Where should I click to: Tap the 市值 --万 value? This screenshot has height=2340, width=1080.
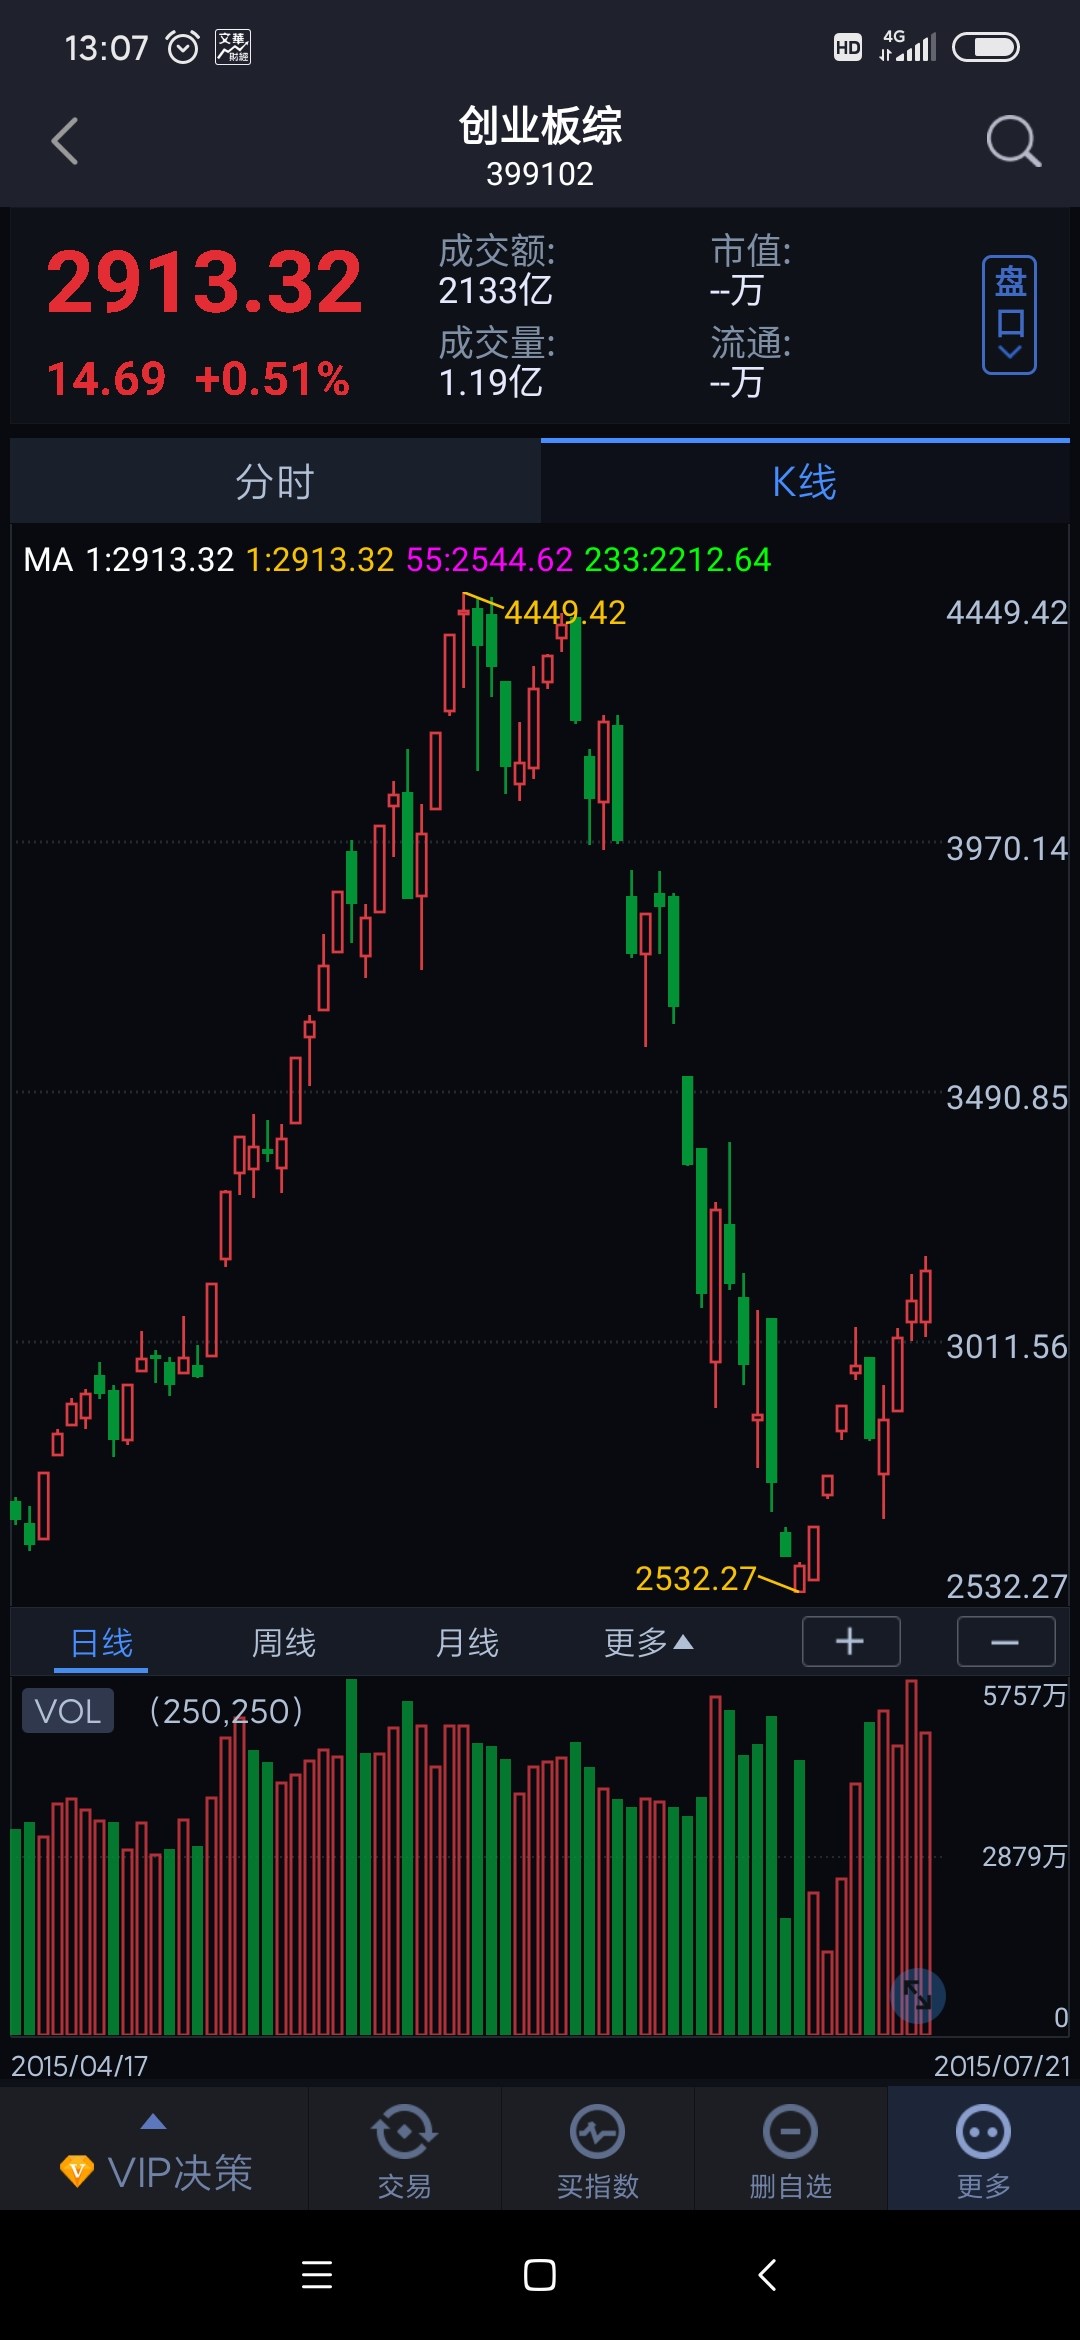point(736,291)
